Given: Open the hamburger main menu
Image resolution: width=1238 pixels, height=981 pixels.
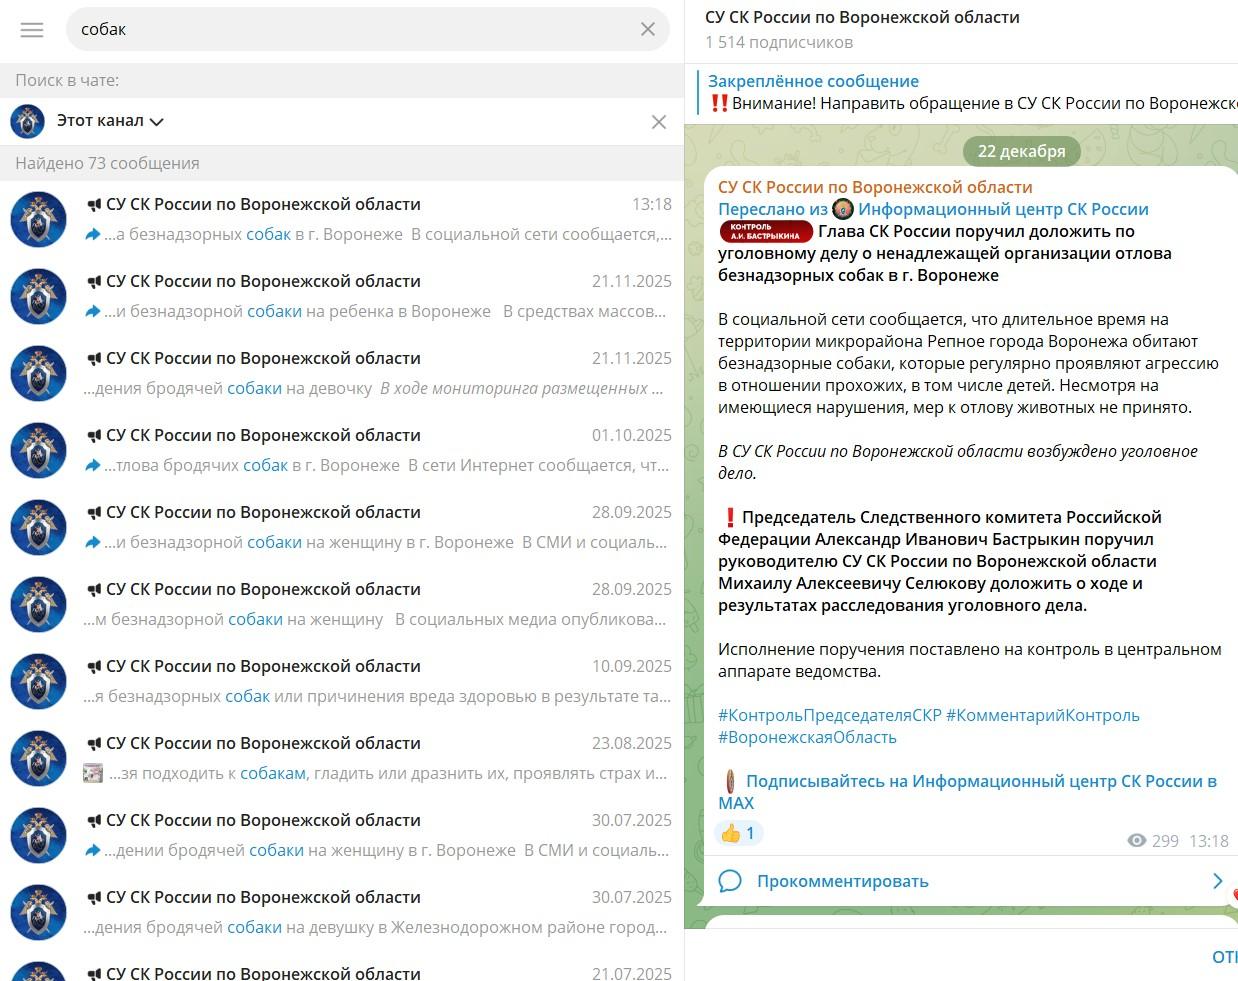Looking at the screenshot, I should (x=32, y=30).
